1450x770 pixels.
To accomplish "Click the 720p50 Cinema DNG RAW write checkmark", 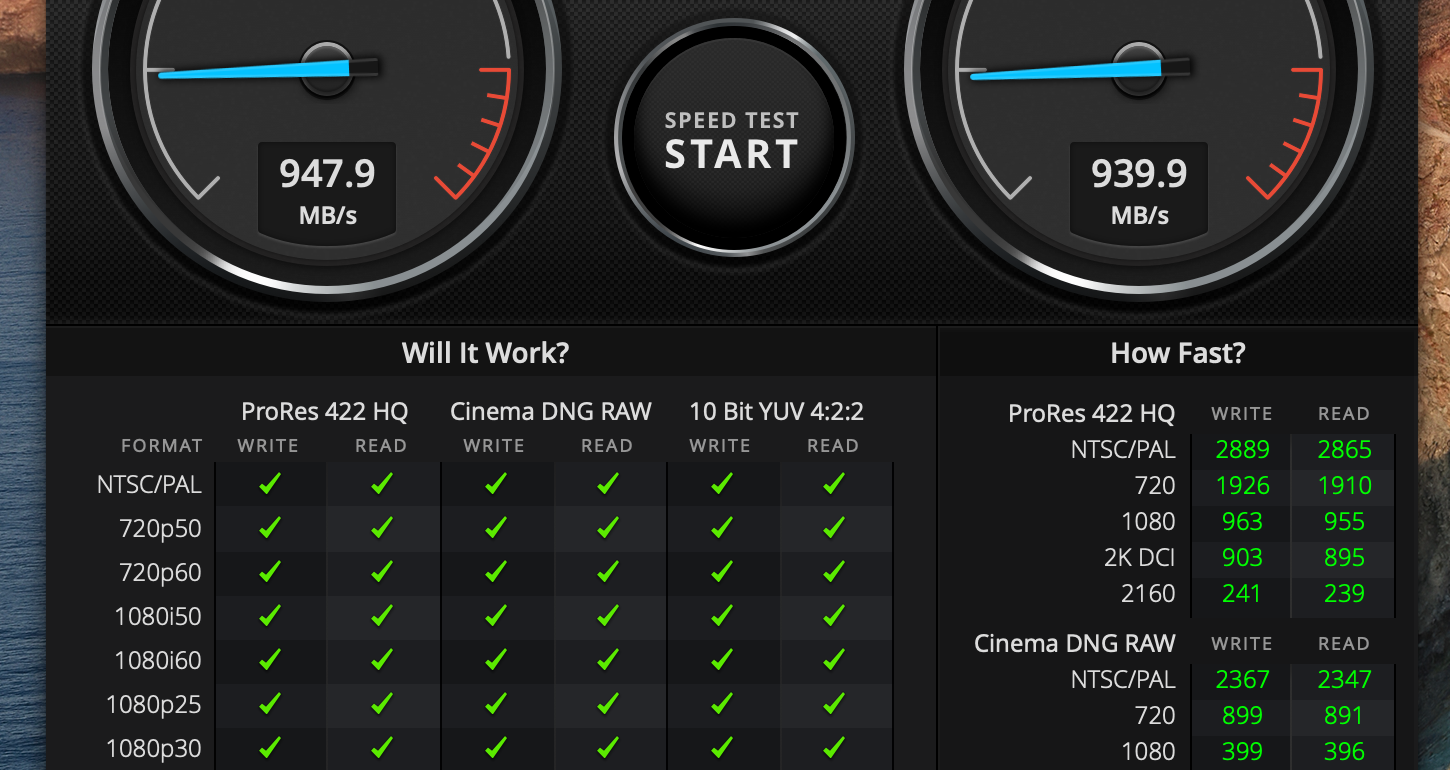I will click(x=495, y=529).
